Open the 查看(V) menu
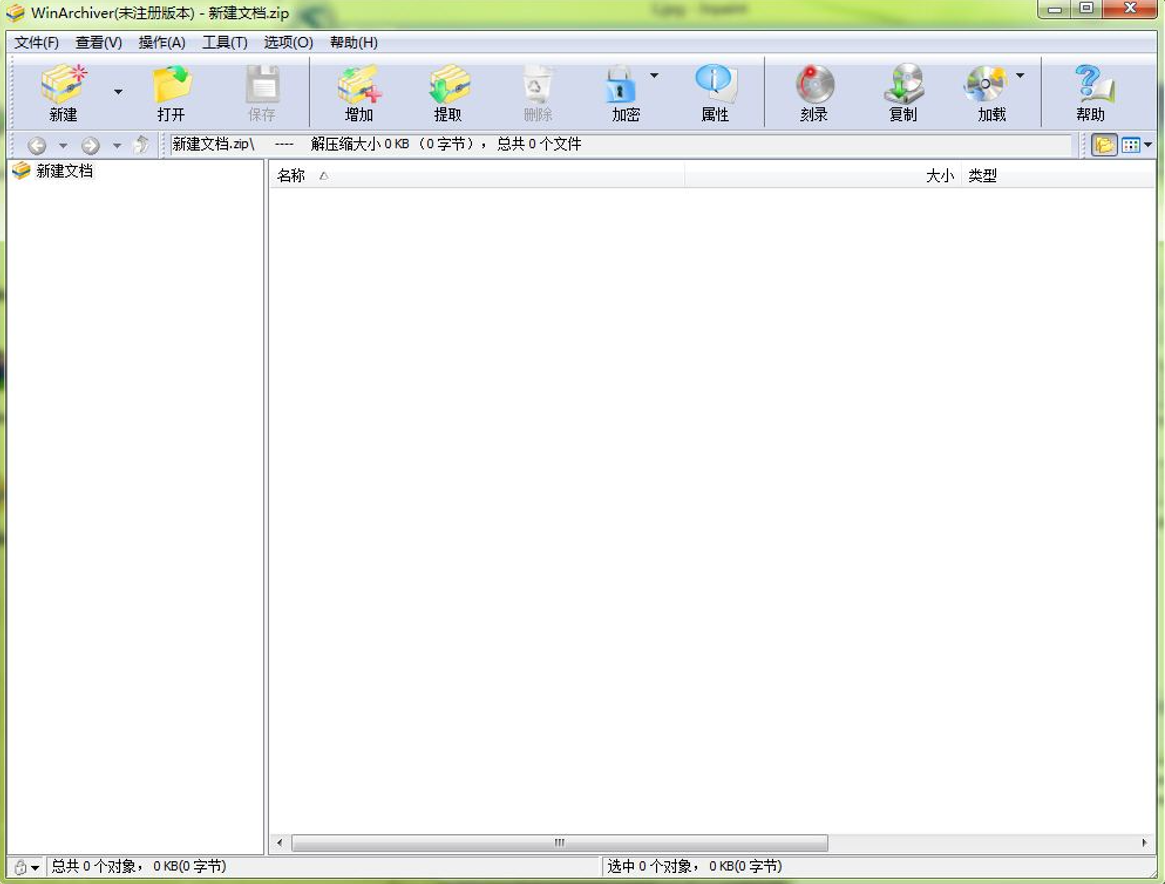 pyautogui.click(x=99, y=42)
